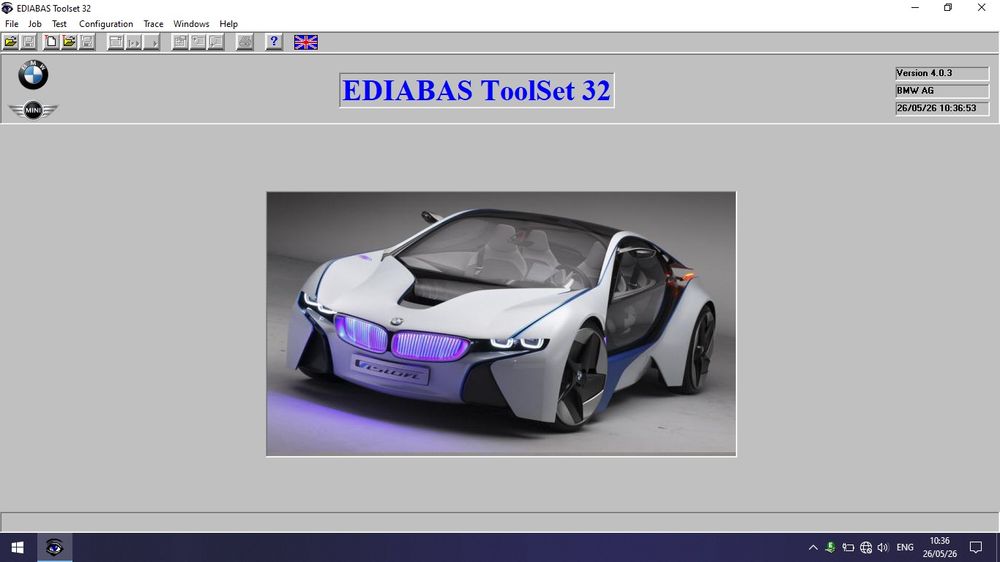Open the Windows Start menu

17,547
